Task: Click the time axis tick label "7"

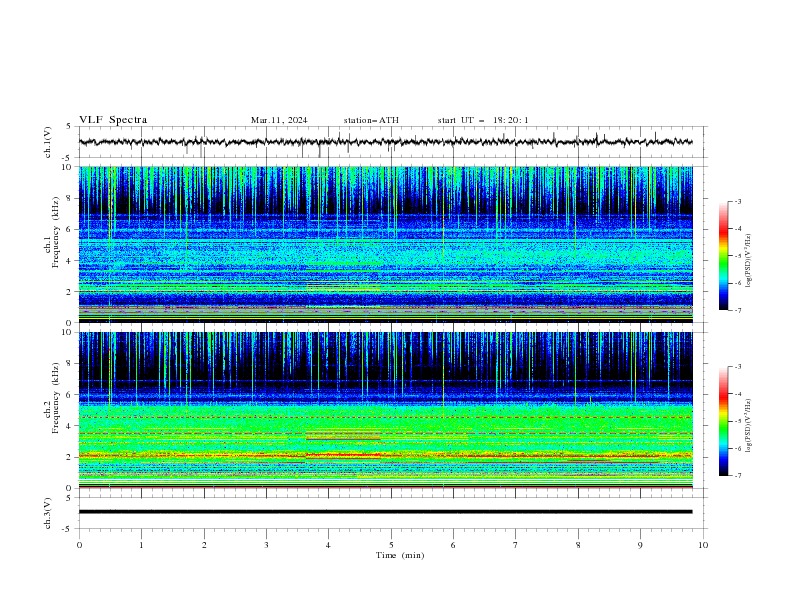Action: [x=516, y=545]
